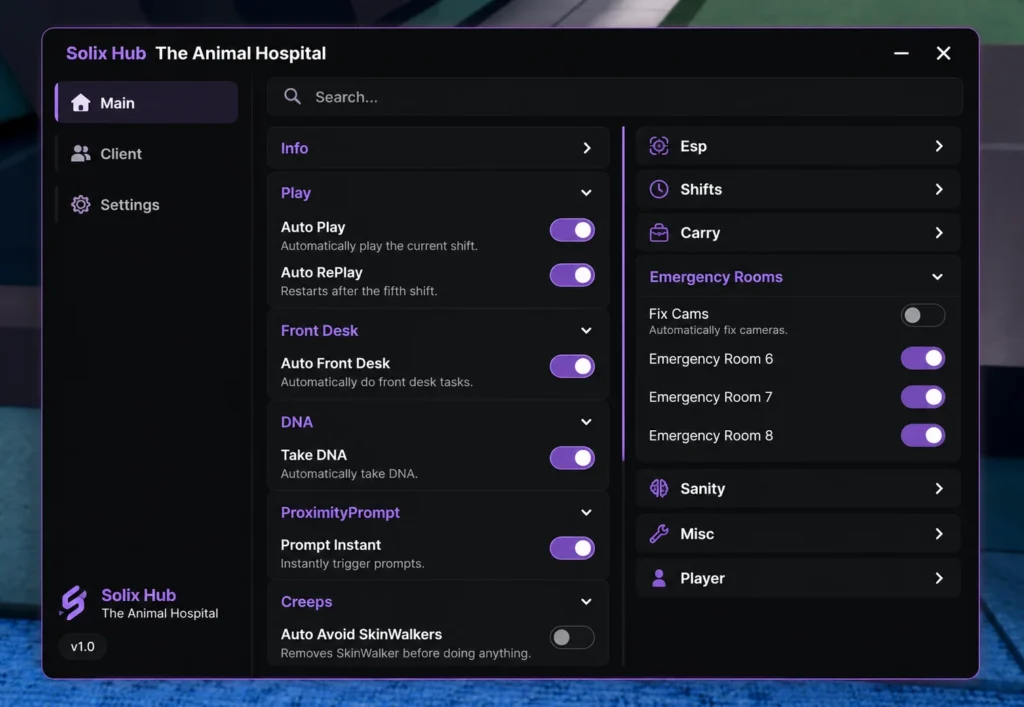Image resolution: width=1024 pixels, height=707 pixels.
Task: Toggle Emergency Room 7 off
Action: pos(923,396)
